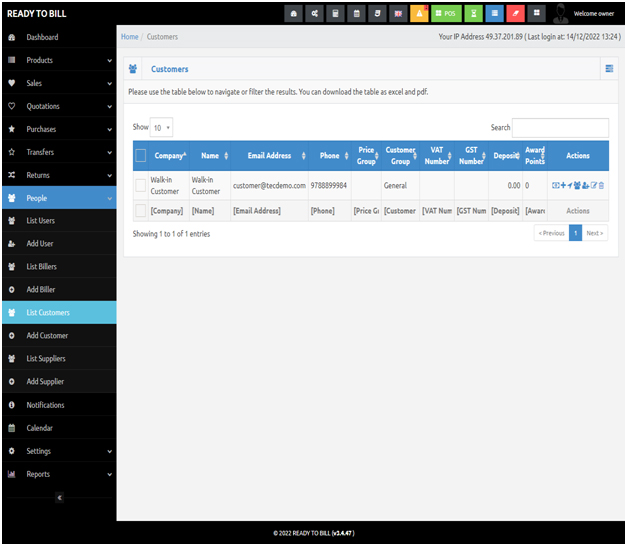Click the location arrow icon for Walk-in Customer
Viewport: 627px width, 546px height.
pyautogui.click(x=570, y=186)
